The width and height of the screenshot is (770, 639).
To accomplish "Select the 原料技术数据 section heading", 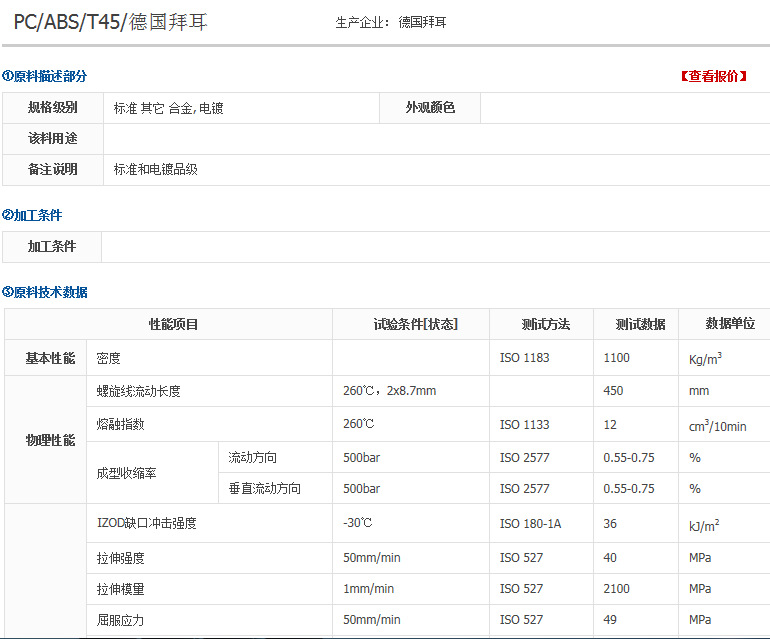I will click(x=45, y=292).
